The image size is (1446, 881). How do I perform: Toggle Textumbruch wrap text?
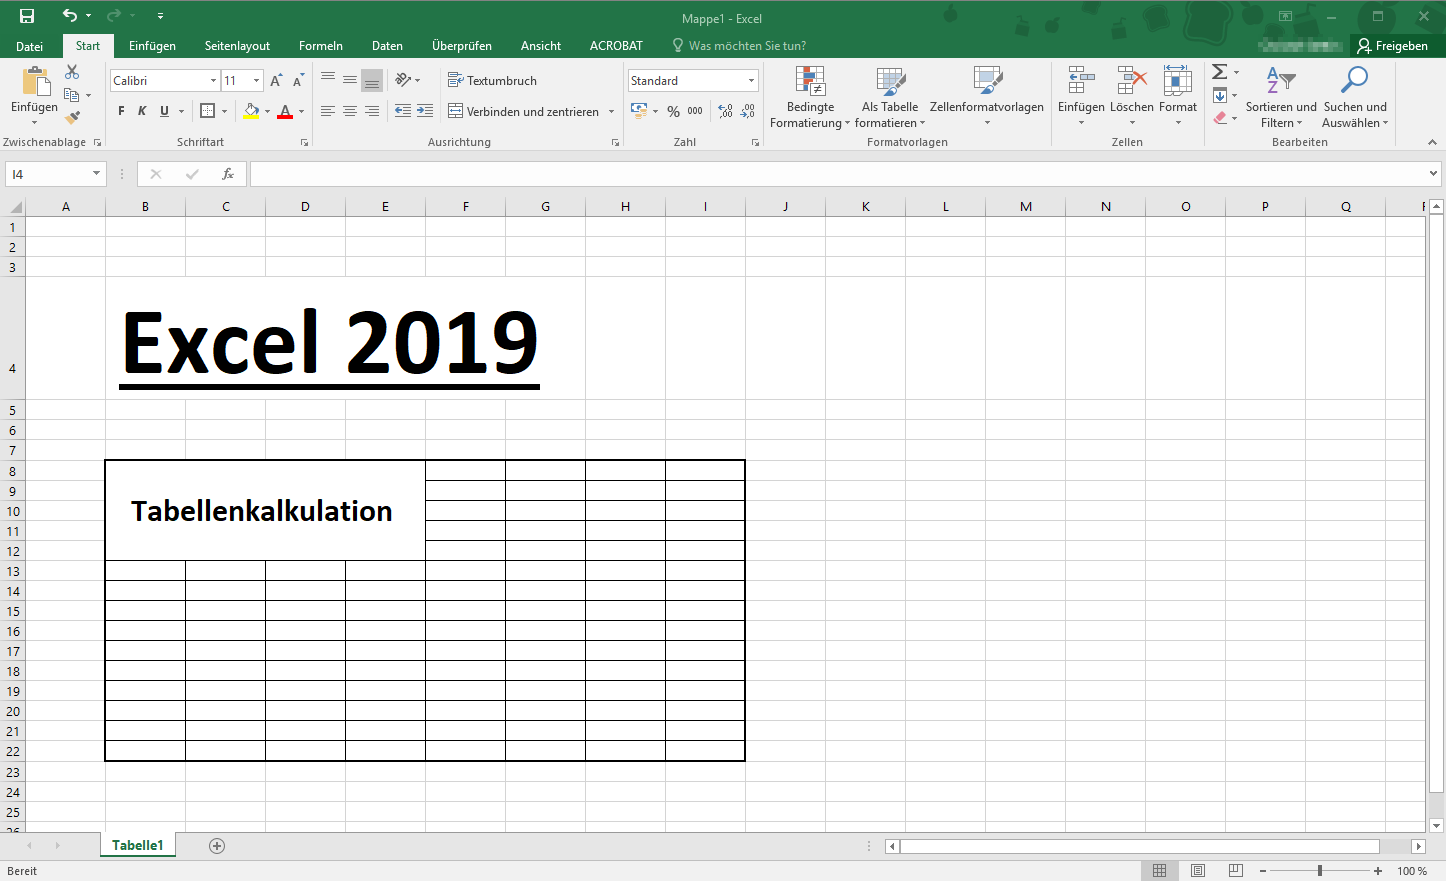pyautogui.click(x=492, y=80)
